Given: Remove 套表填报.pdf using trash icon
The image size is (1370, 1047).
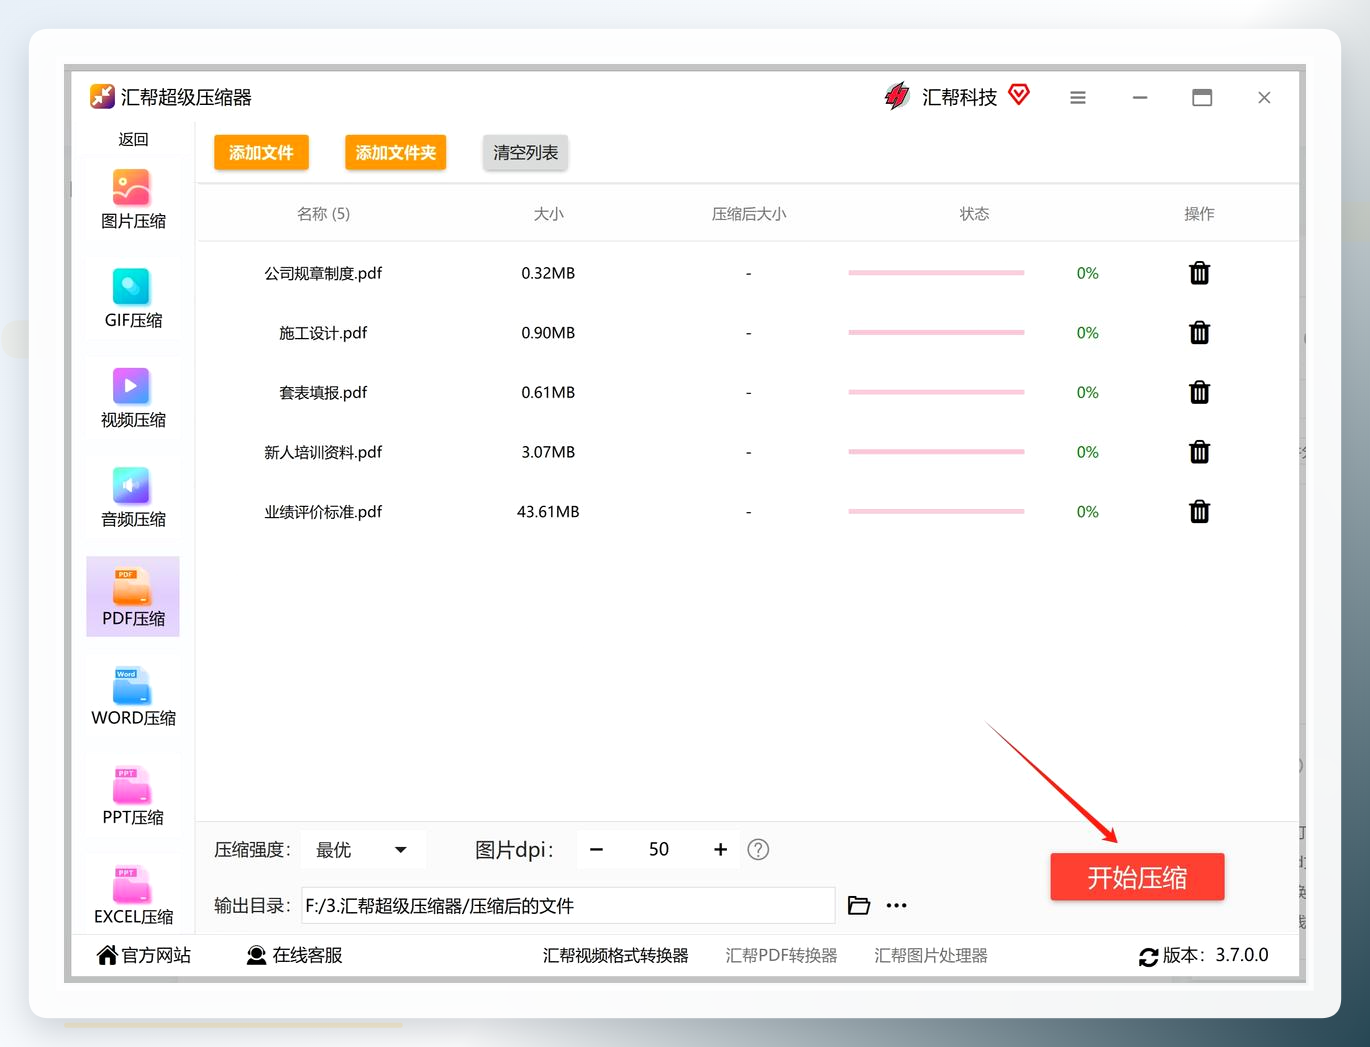Looking at the screenshot, I should point(1199,392).
